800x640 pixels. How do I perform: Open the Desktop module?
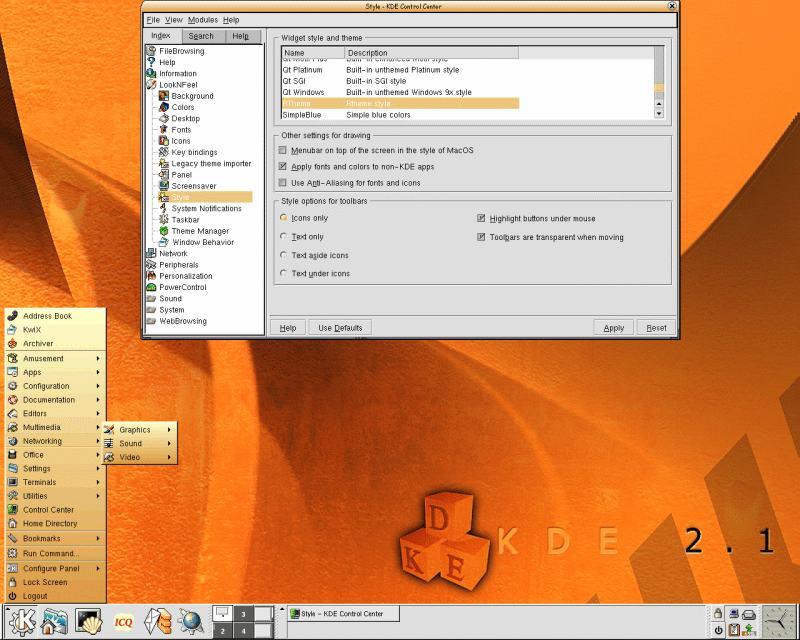pyautogui.click(x=179, y=118)
